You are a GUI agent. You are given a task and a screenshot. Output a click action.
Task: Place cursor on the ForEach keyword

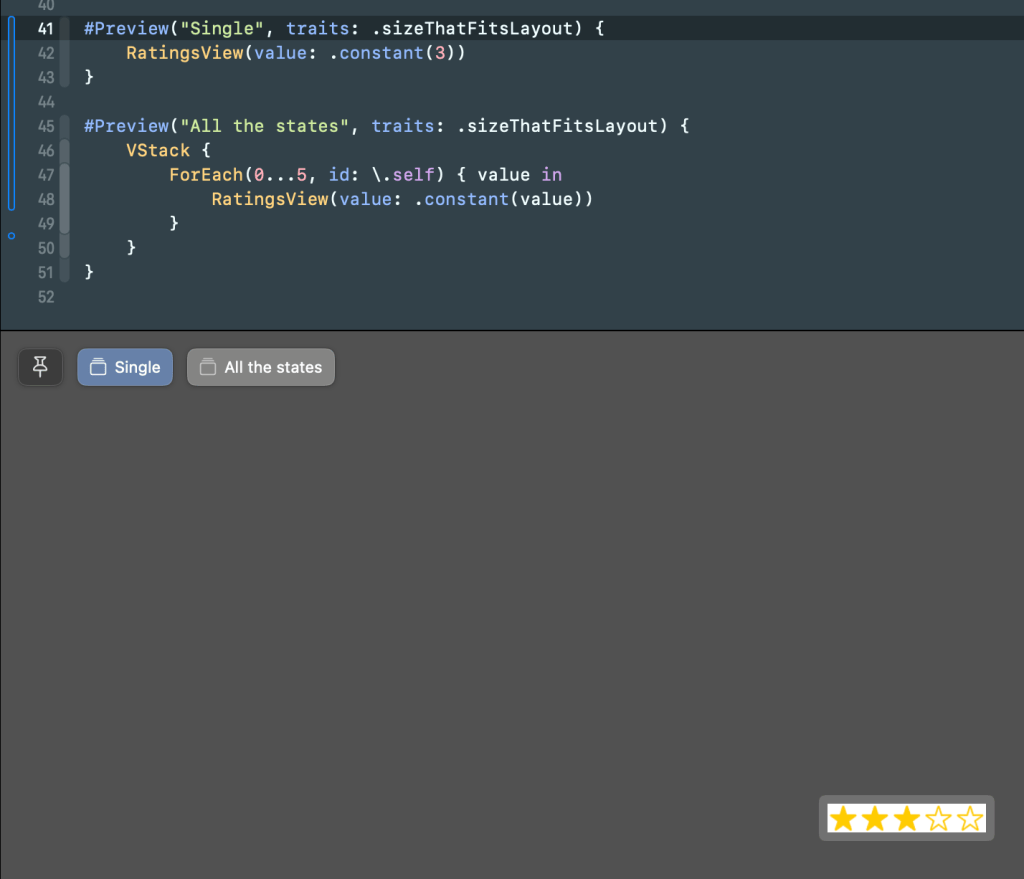206,174
